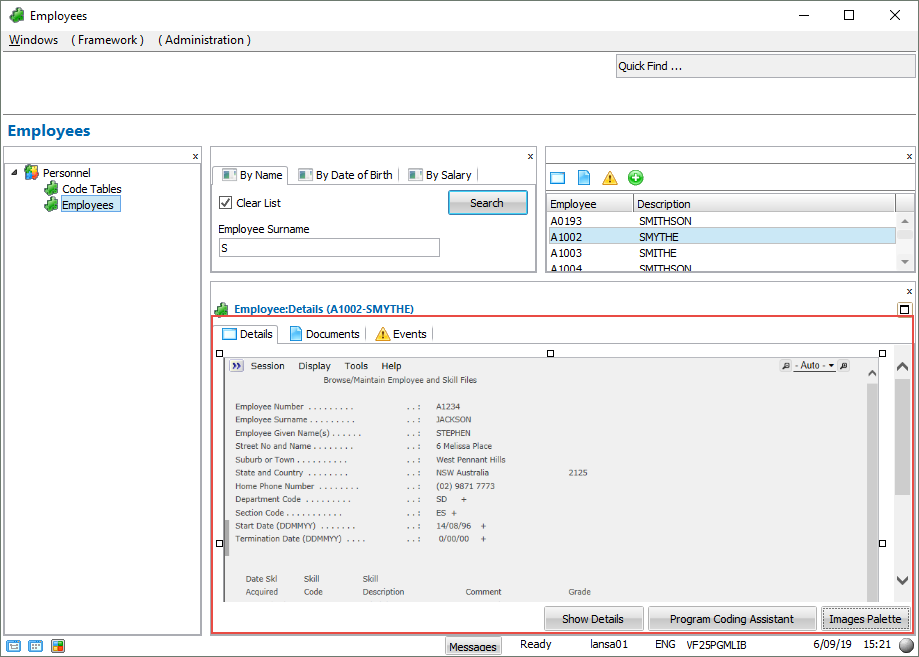919x657 pixels.
Task: Collapse the Personnel tree node
Action: (x=14, y=173)
